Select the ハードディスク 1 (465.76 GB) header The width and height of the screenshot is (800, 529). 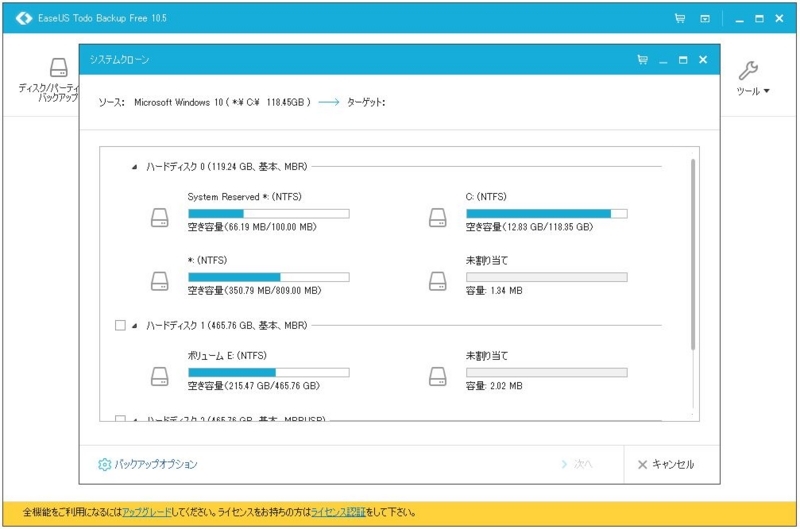coord(227,325)
